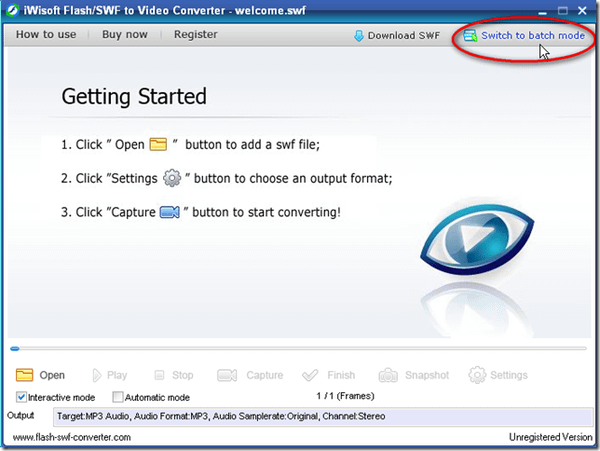Viewport: 600px width, 451px height.
Task: Click the Getting Started heading
Action: click(134, 96)
